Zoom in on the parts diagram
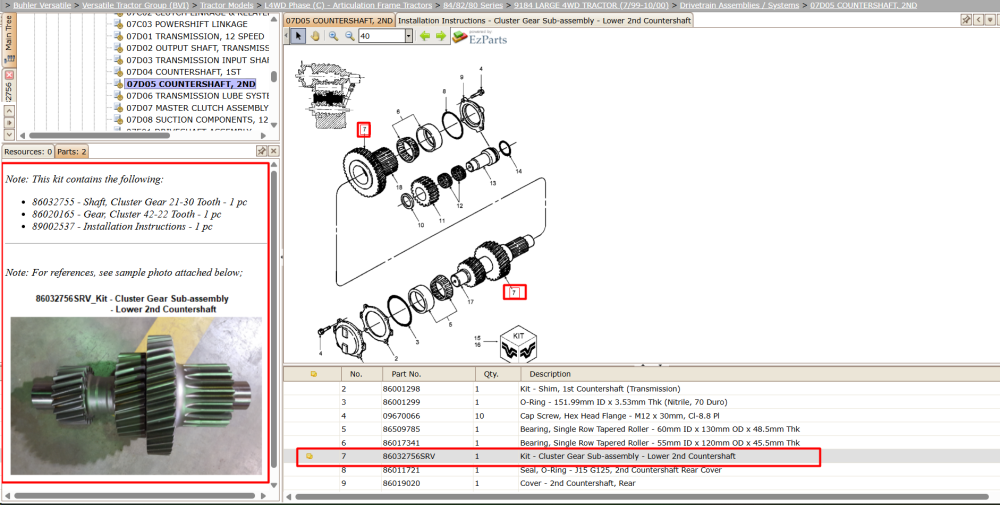Viewport: 1000px width, 505px height. (333, 36)
